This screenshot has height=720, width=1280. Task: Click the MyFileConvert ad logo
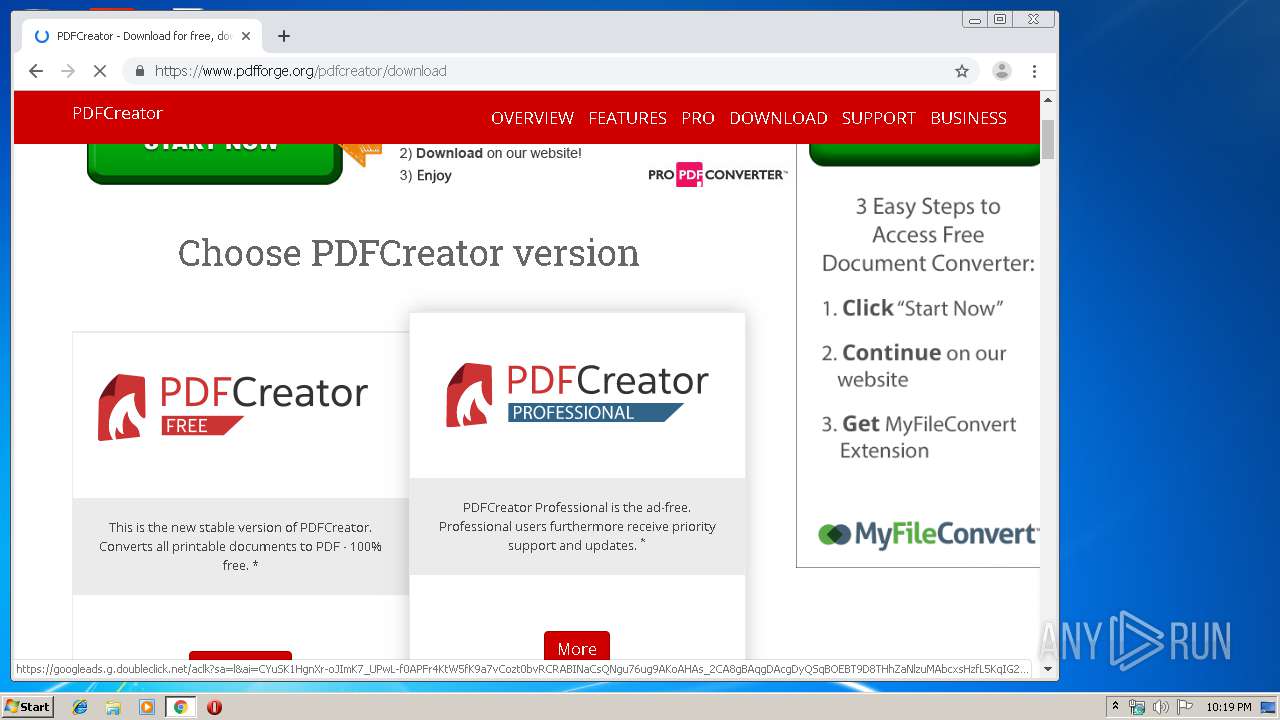click(x=928, y=534)
